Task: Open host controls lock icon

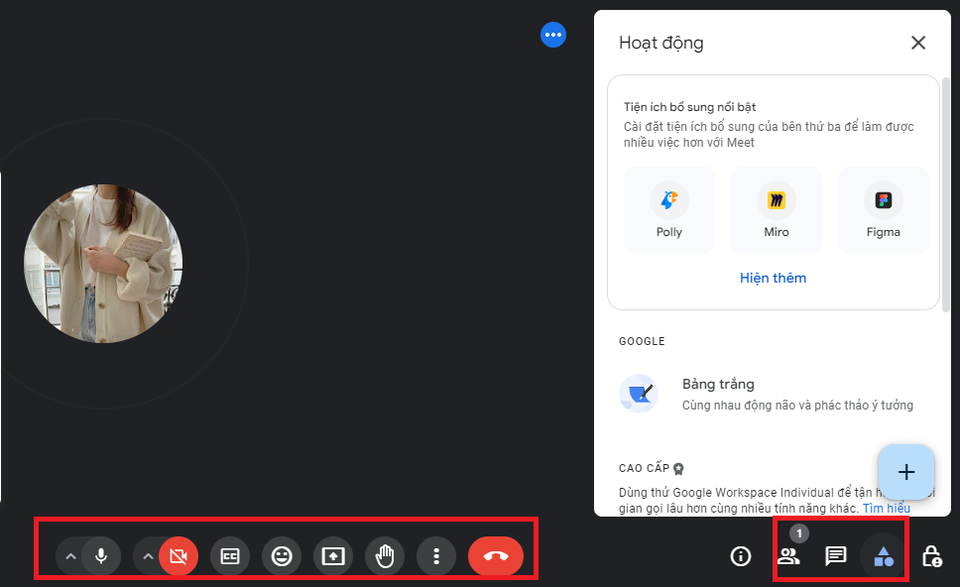Action: 931,556
